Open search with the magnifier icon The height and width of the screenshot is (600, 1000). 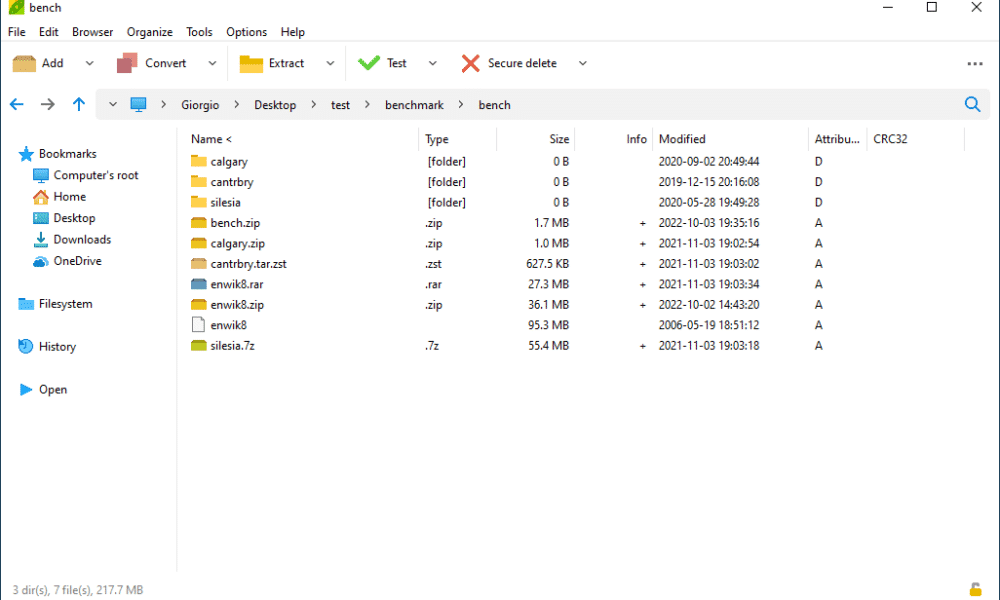(973, 105)
